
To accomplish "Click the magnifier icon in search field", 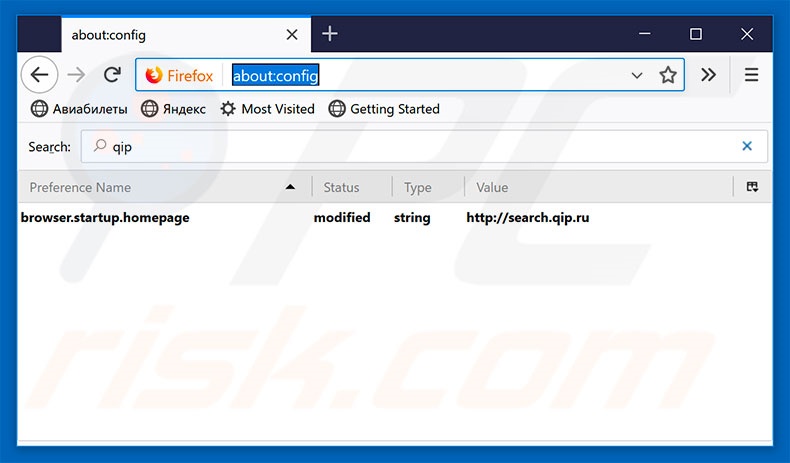I will 100,146.
